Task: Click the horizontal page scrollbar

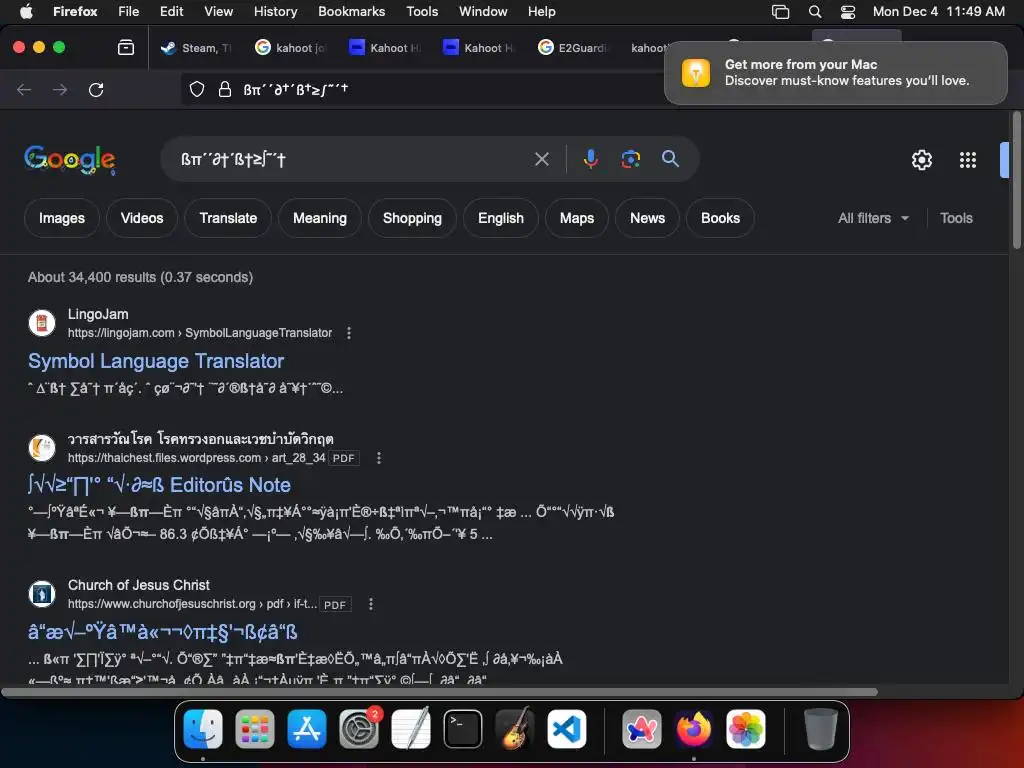Action: pos(439,692)
